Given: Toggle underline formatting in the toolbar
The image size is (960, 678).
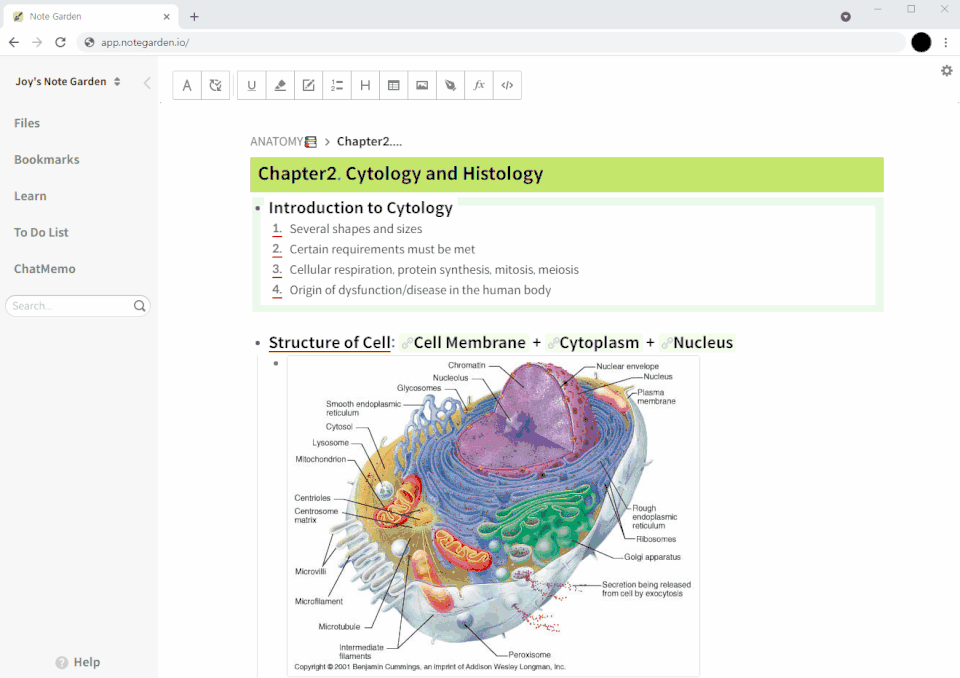Looking at the screenshot, I should pyautogui.click(x=251, y=86).
